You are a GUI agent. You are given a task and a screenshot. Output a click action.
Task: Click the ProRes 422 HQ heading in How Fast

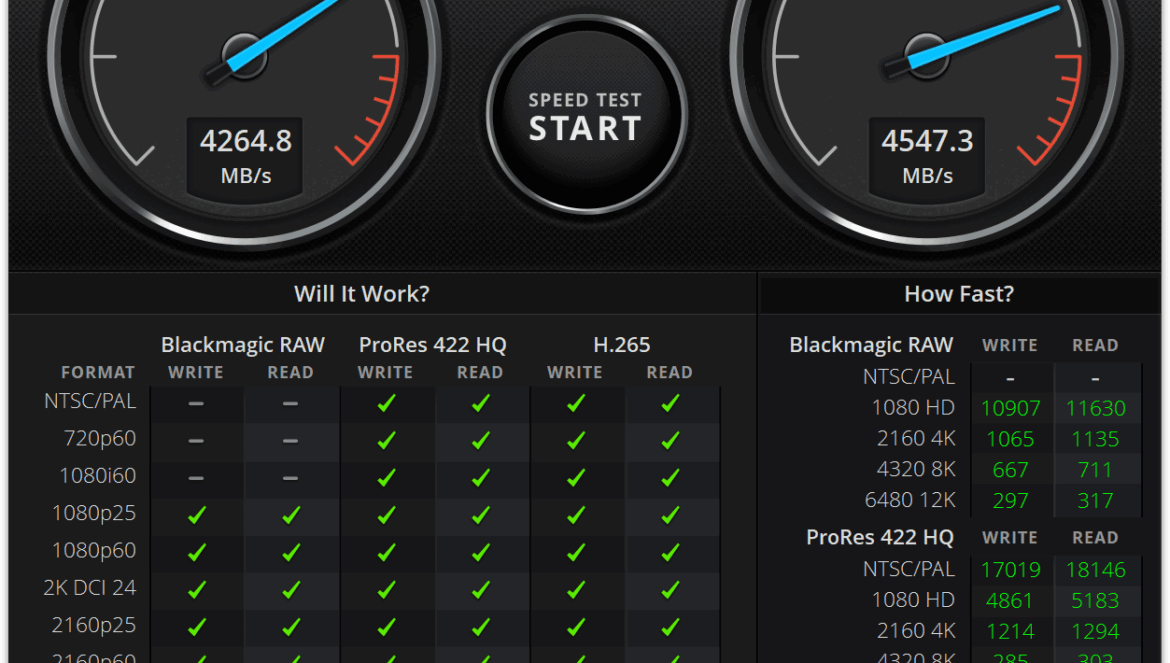coord(880,537)
